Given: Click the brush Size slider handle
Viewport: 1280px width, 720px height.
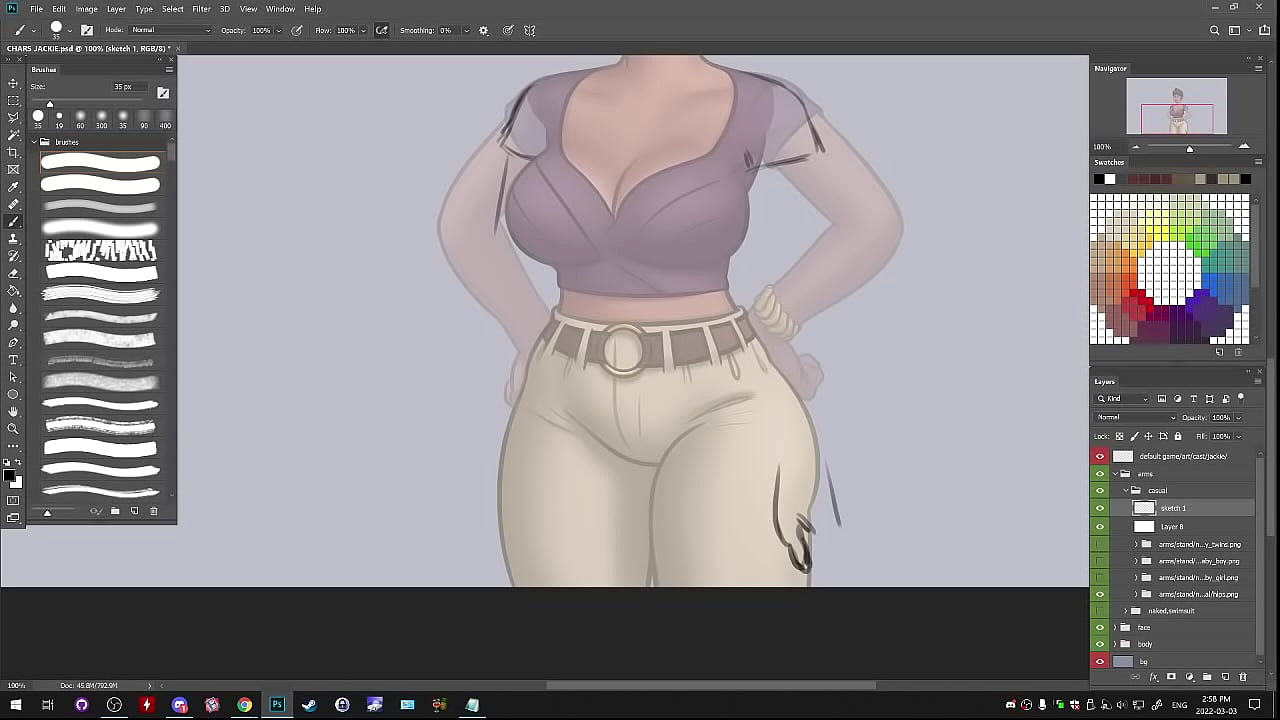Looking at the screenshot, I should tap(50, 104).
